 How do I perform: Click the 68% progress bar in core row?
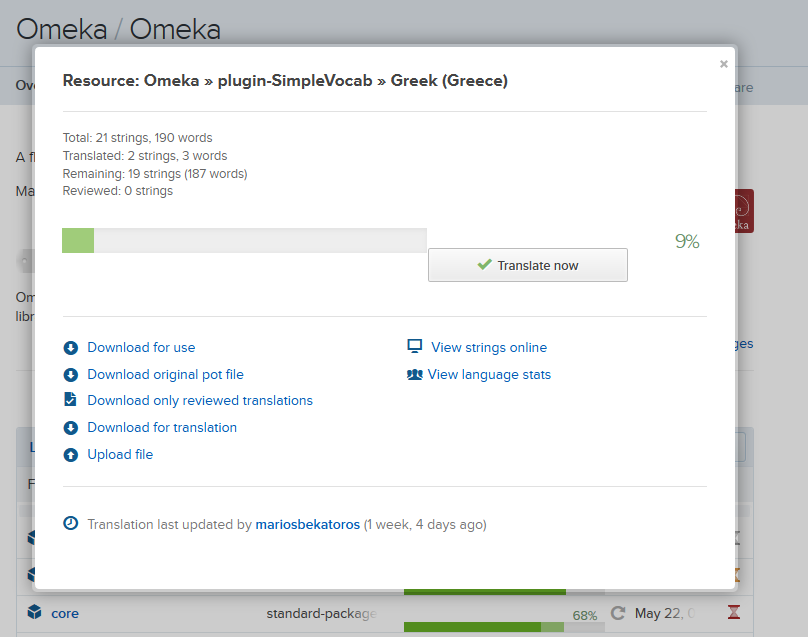(504, 627)
